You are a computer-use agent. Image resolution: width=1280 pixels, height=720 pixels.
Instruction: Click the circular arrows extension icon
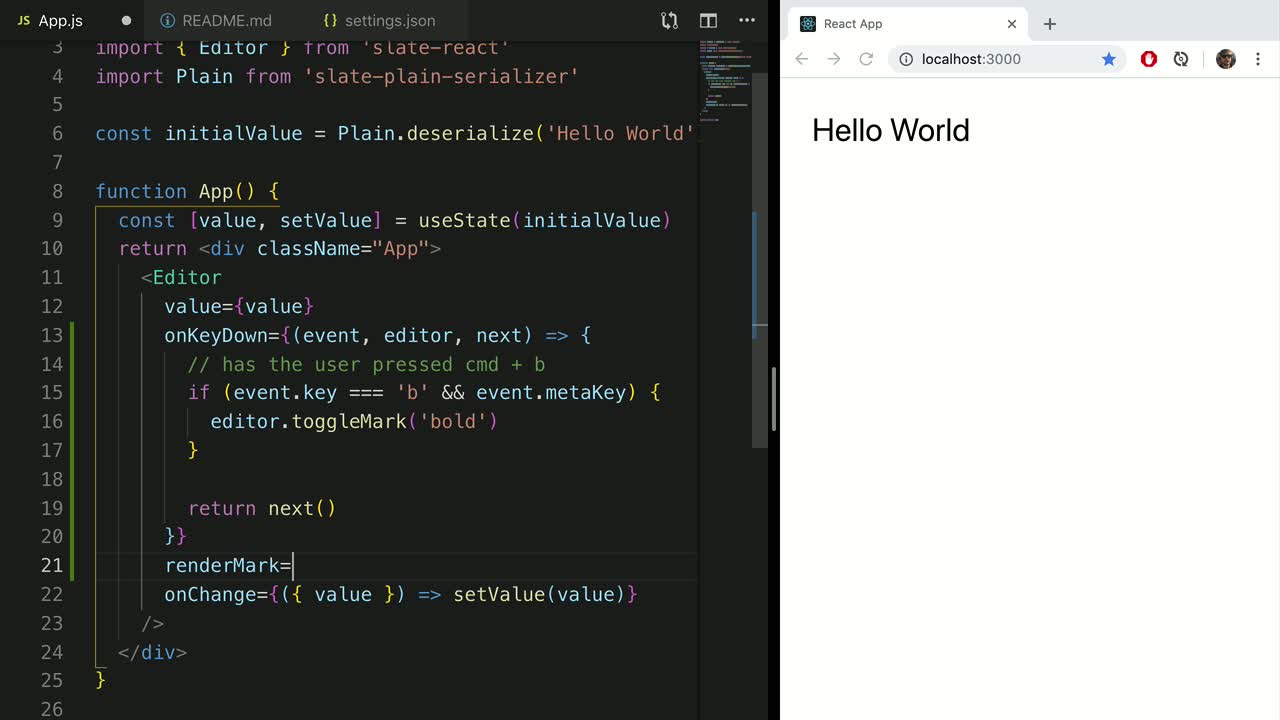1181,59
